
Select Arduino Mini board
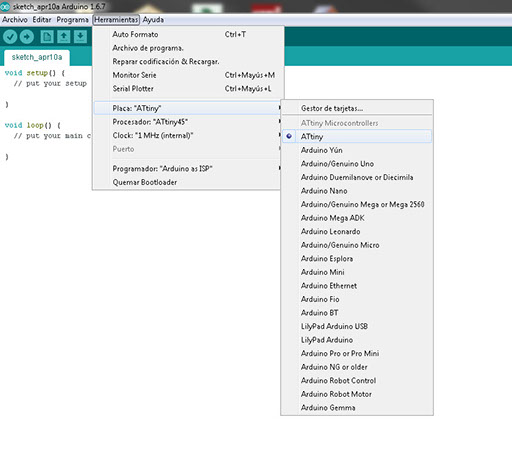click(x=356, y=272)
